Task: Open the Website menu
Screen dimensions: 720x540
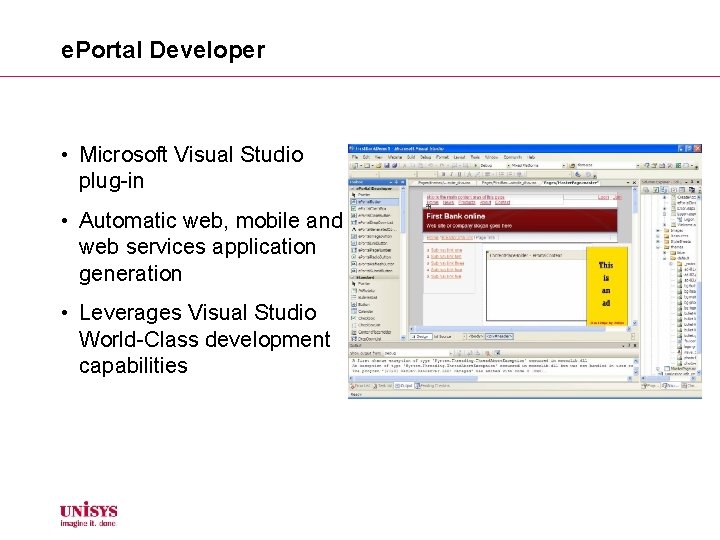Action: click(395, 157)
